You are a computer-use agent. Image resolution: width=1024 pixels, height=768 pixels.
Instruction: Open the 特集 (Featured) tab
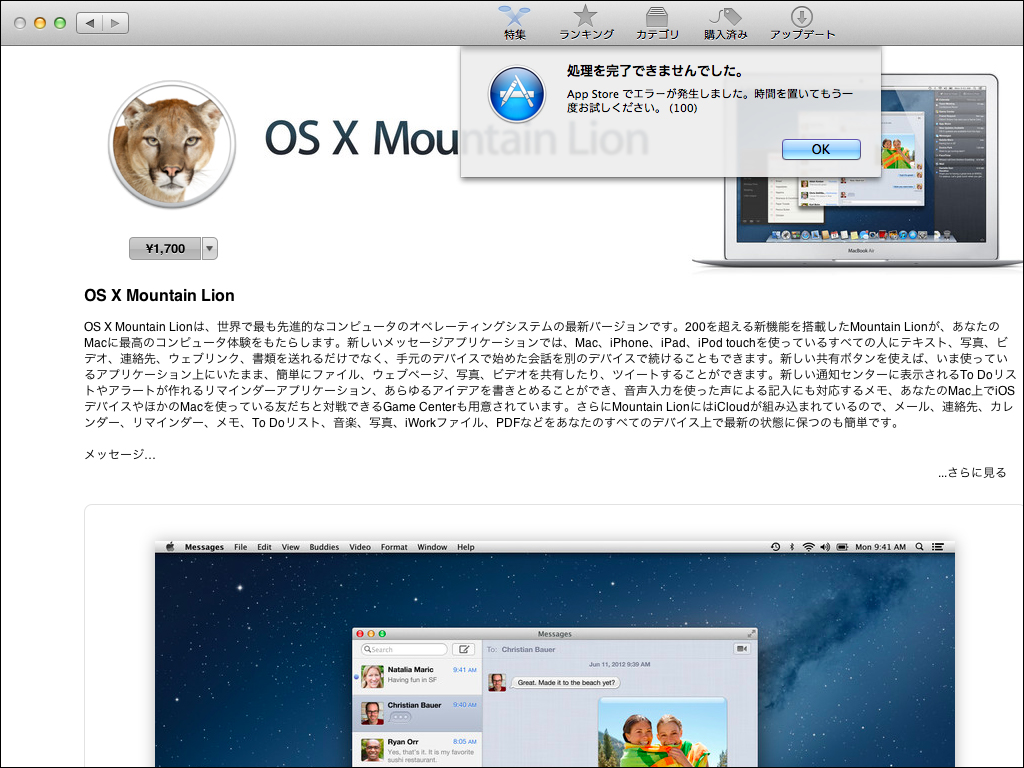click(515, 23)
